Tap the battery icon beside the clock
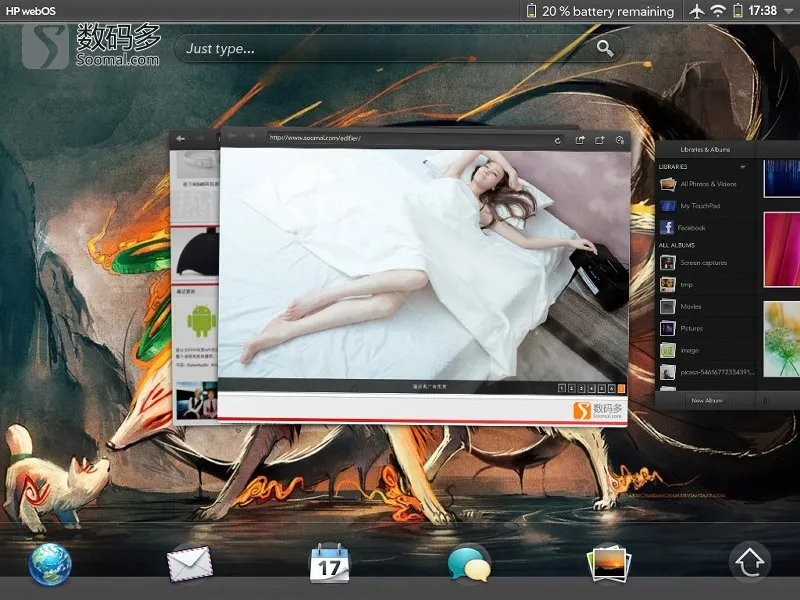The width and height of the screenshot is (800, 600). click(738, 11)
